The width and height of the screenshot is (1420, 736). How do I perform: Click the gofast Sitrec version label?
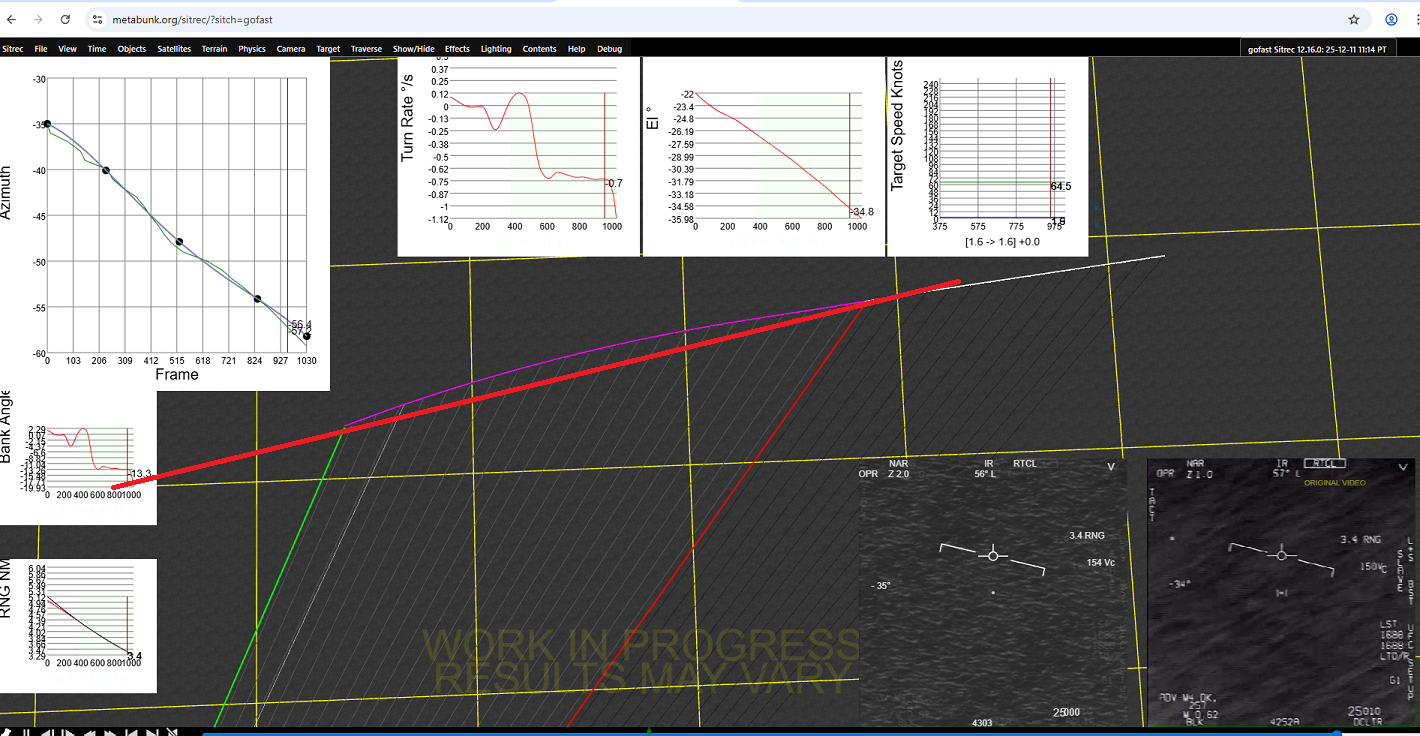point(1317,49)
